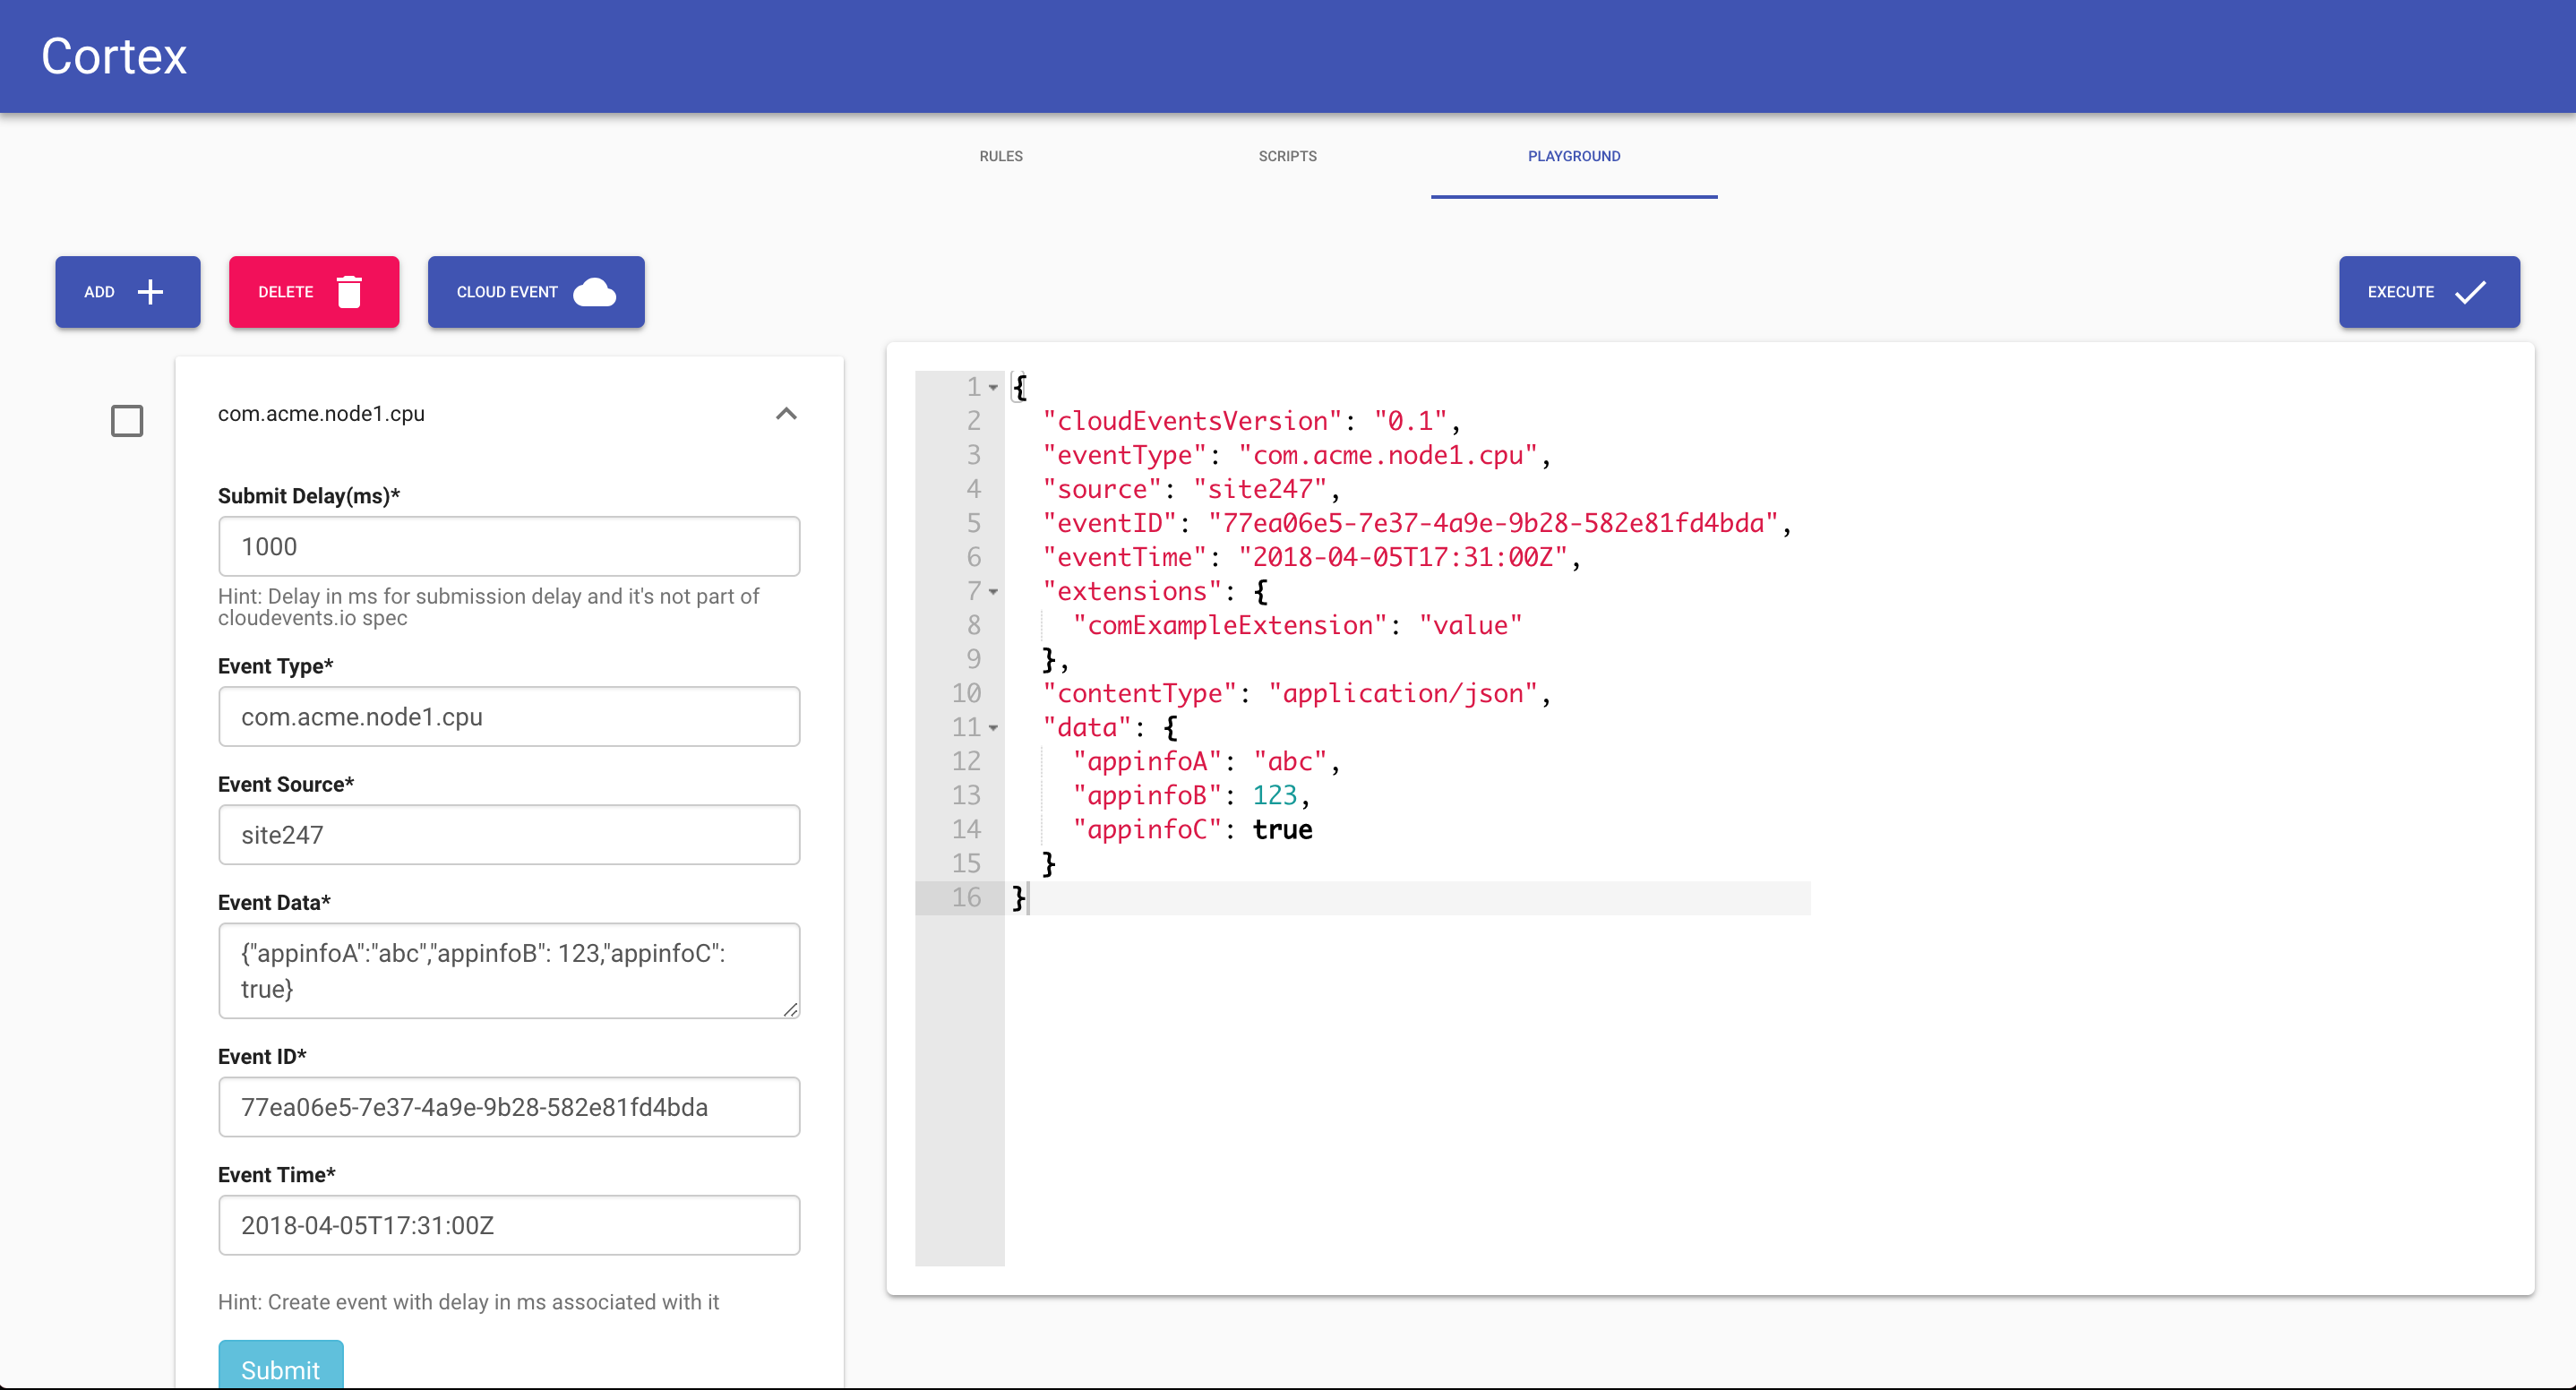Viewport: 2576px width, 1390px height.
Task: Click the trash can icon on Delete
Action: pos(349,292)
